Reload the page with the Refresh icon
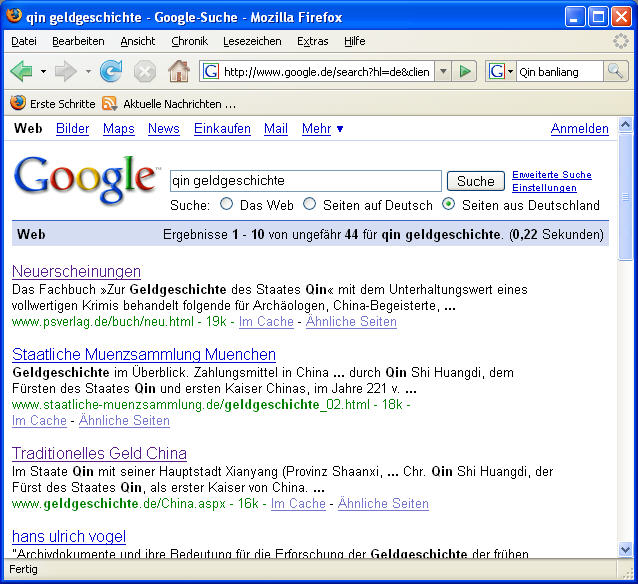 coord(111,71)
